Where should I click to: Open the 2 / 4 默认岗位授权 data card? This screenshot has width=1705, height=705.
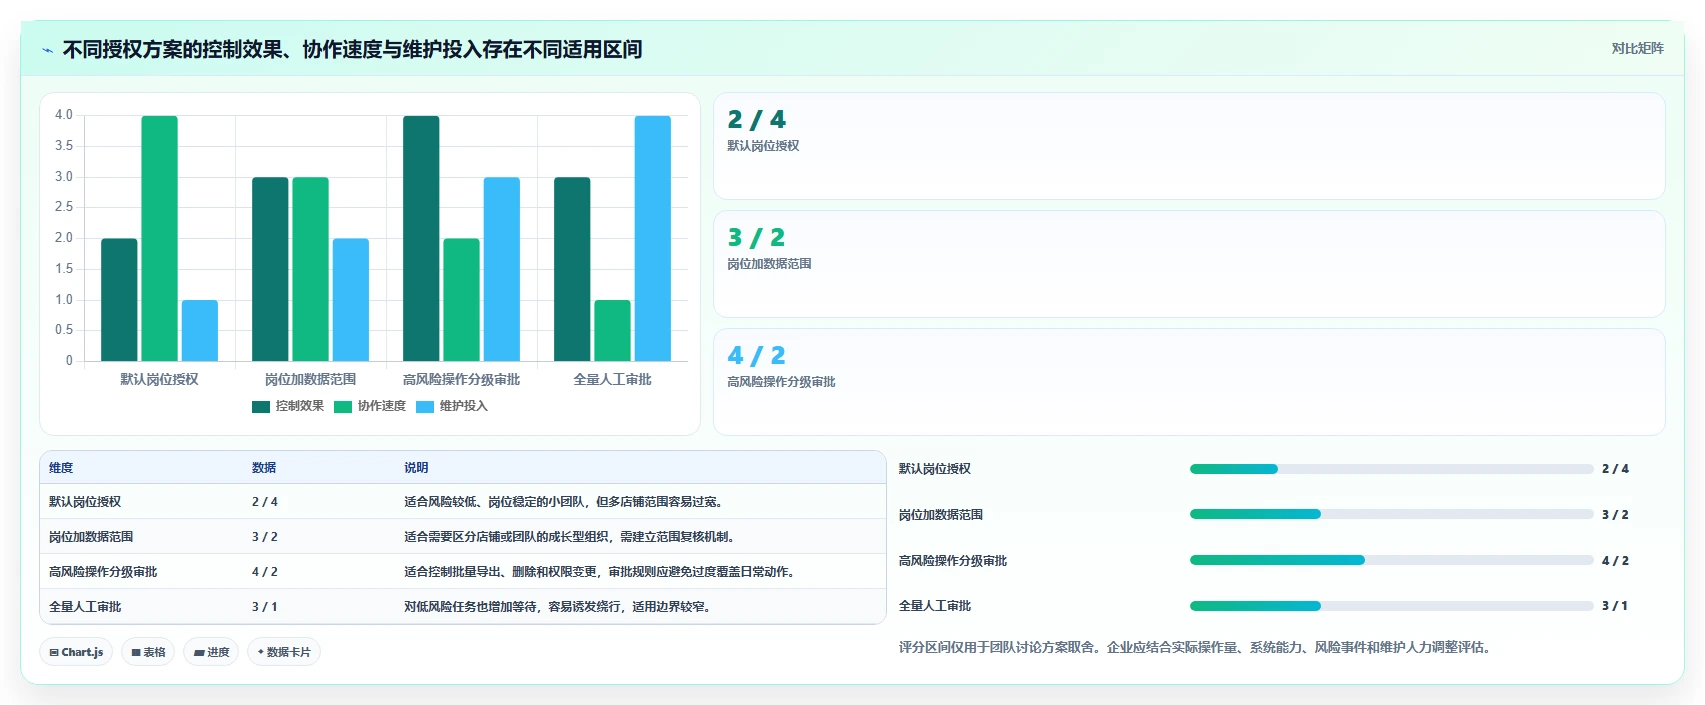pyautogui.click(x=1189, y=146)
